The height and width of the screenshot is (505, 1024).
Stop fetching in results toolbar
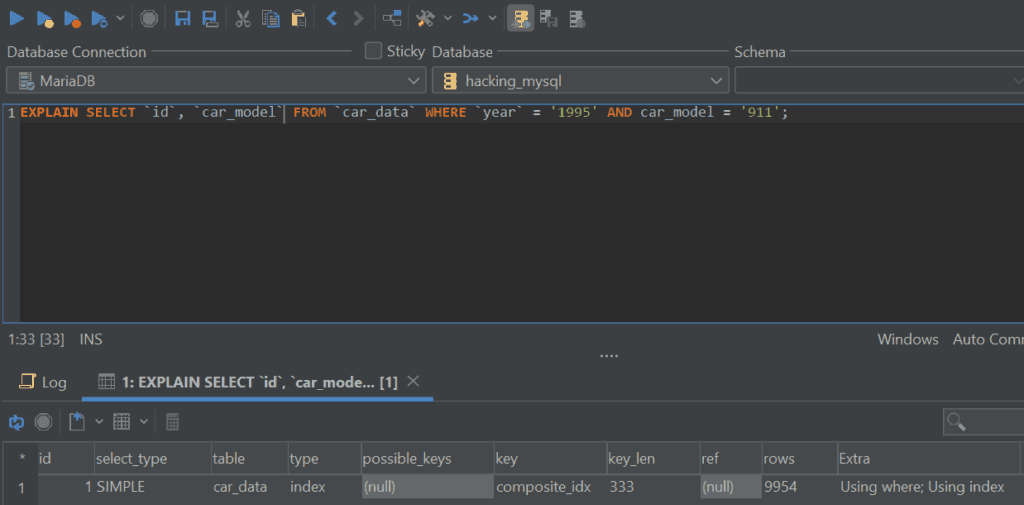tap(43, 422)
